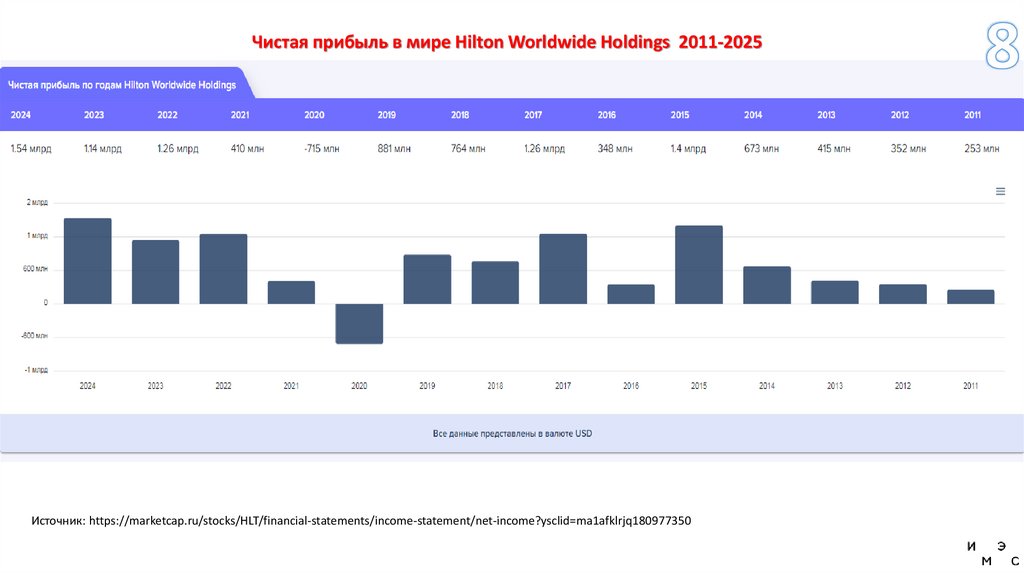Select the value '-715 млн'
This screenshot has width=1024, height=574.
321,149
